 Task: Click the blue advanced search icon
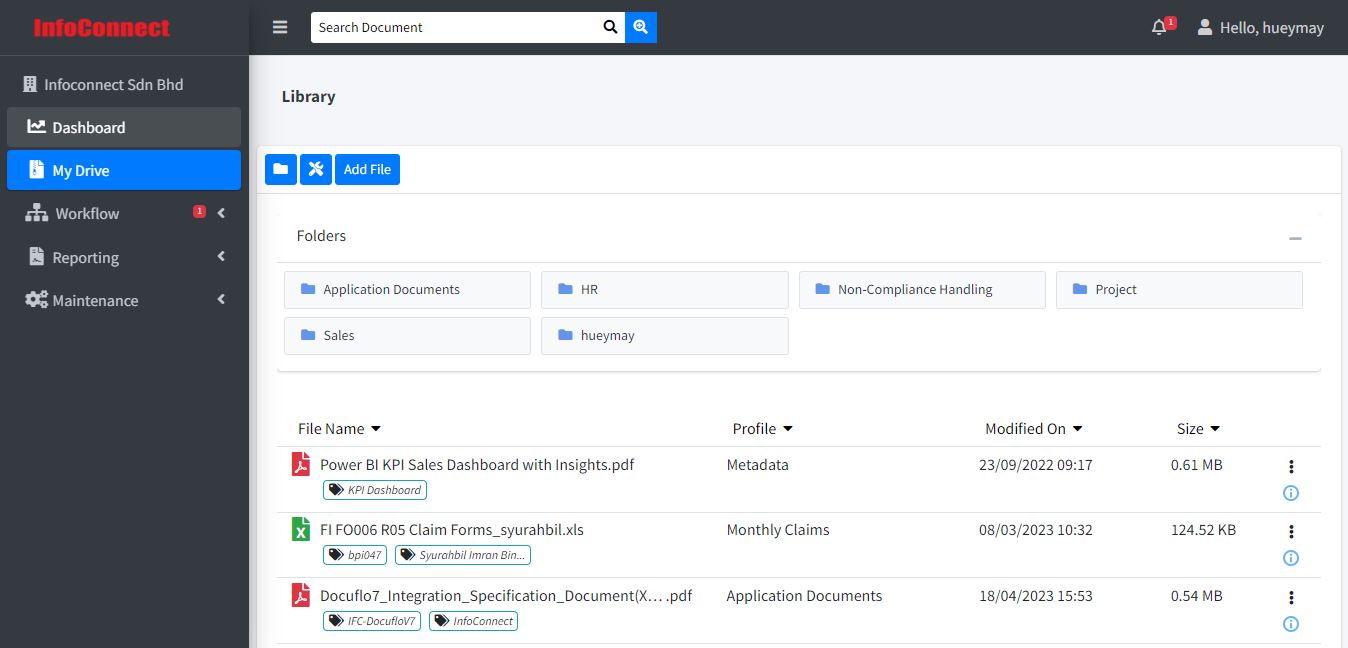point(640,27)
